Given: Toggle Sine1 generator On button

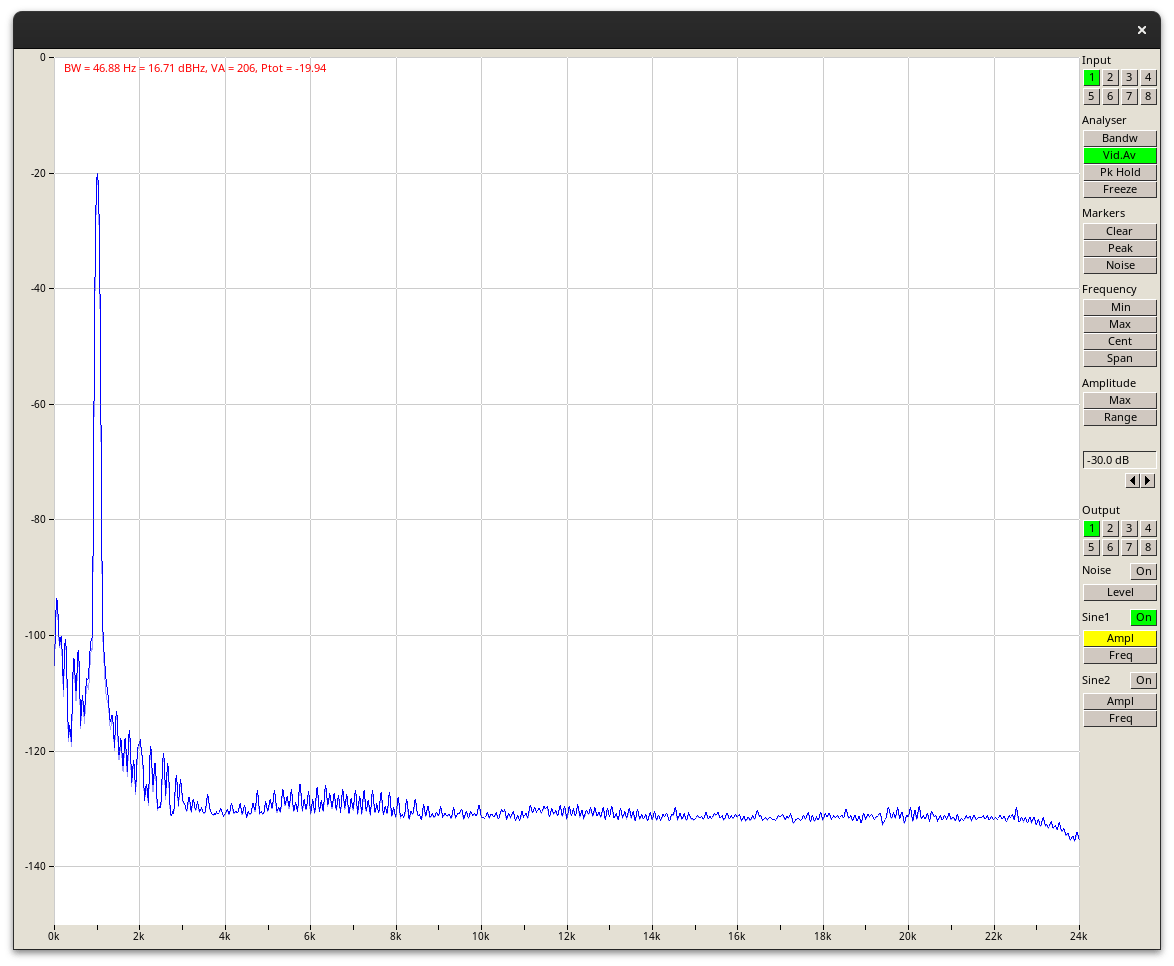Looking at the screenshot, I should [x=1143, y=618].
